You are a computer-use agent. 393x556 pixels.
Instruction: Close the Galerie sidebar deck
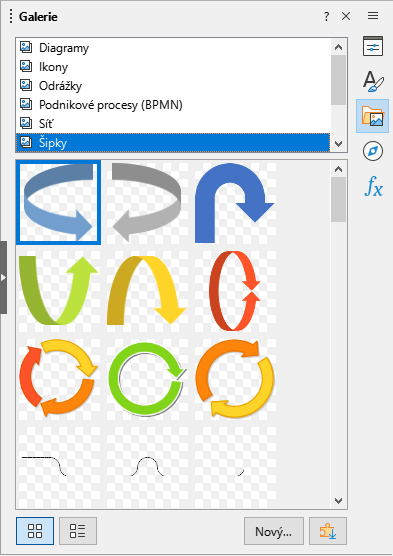click(x=346, y=16)
